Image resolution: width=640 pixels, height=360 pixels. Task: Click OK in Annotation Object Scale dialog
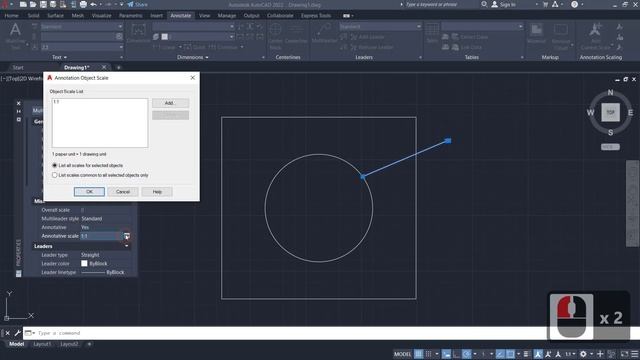click(89, 191)
